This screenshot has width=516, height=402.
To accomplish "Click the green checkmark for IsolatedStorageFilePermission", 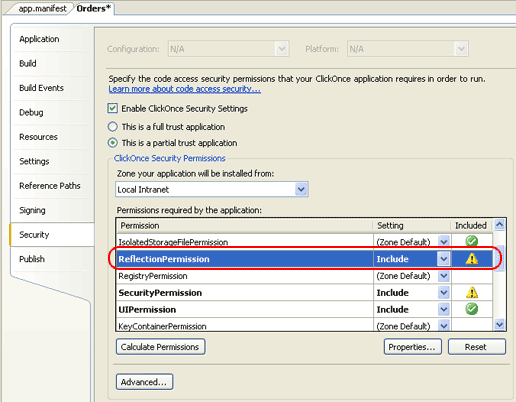I will (471, 241).
